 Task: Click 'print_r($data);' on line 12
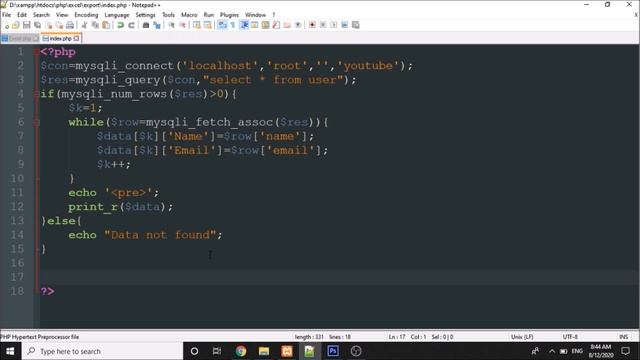coord(120,207)
